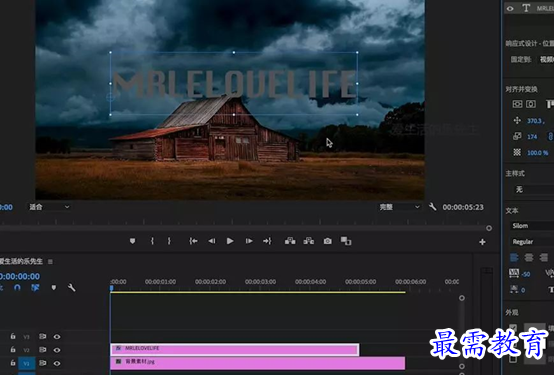
Task: Click the timeline vertical scroll top handle
Action: click(x=462, y=298)
